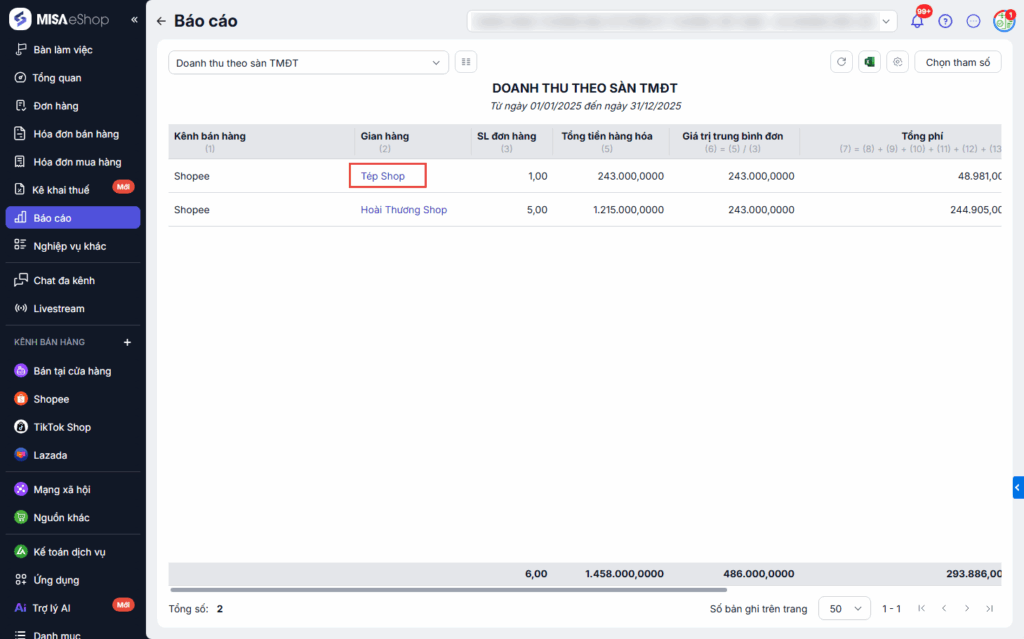Go to the previous page of records

coord(944,608)
